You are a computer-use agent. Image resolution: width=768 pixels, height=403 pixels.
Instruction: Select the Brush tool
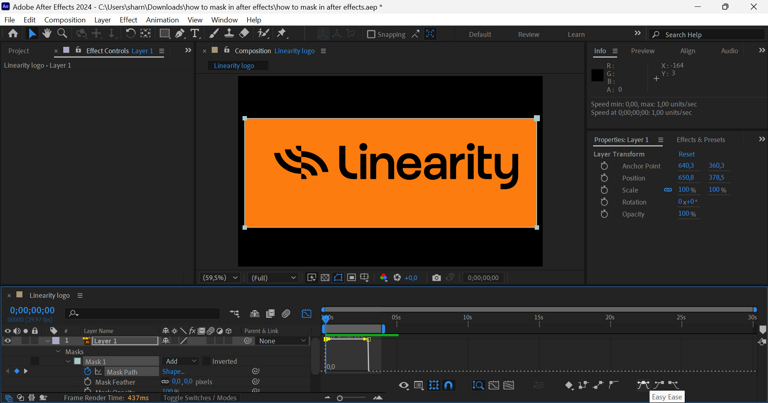(214, 33)
